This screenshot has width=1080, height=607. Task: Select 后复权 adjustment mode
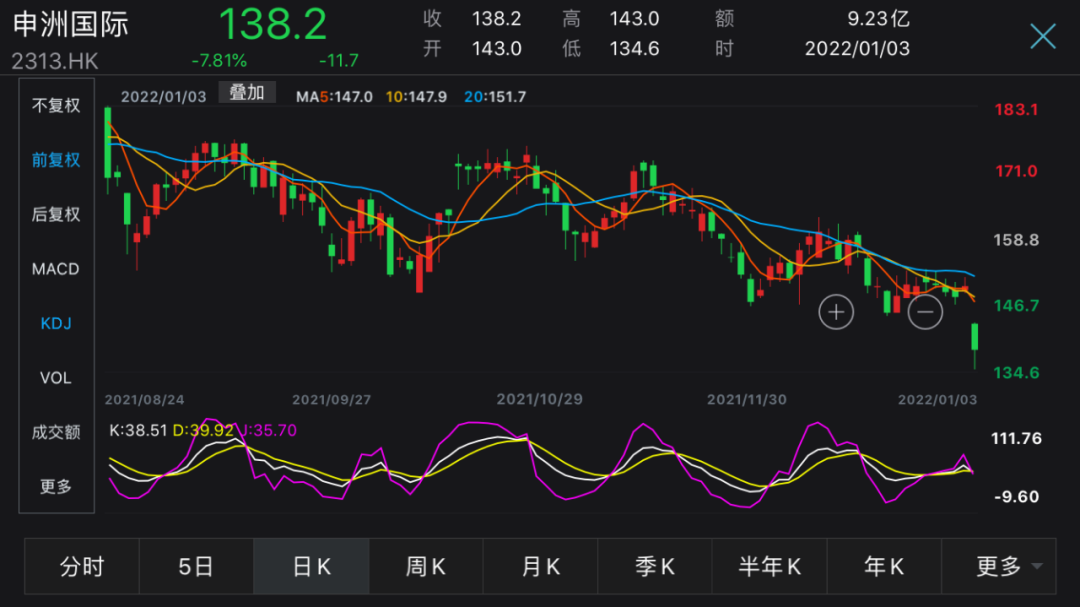(x=56, y=214)
